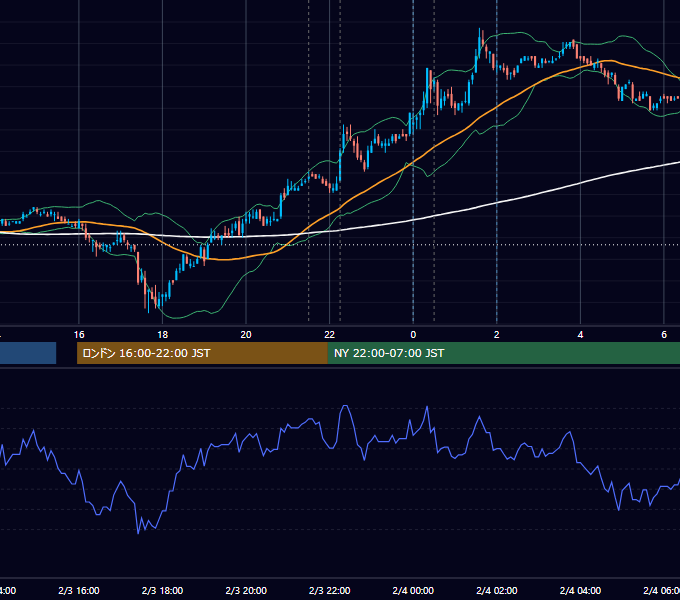Click the '6' hour label on price chart axis
Viewport: 680px width, 600px height.
point(664,335)
